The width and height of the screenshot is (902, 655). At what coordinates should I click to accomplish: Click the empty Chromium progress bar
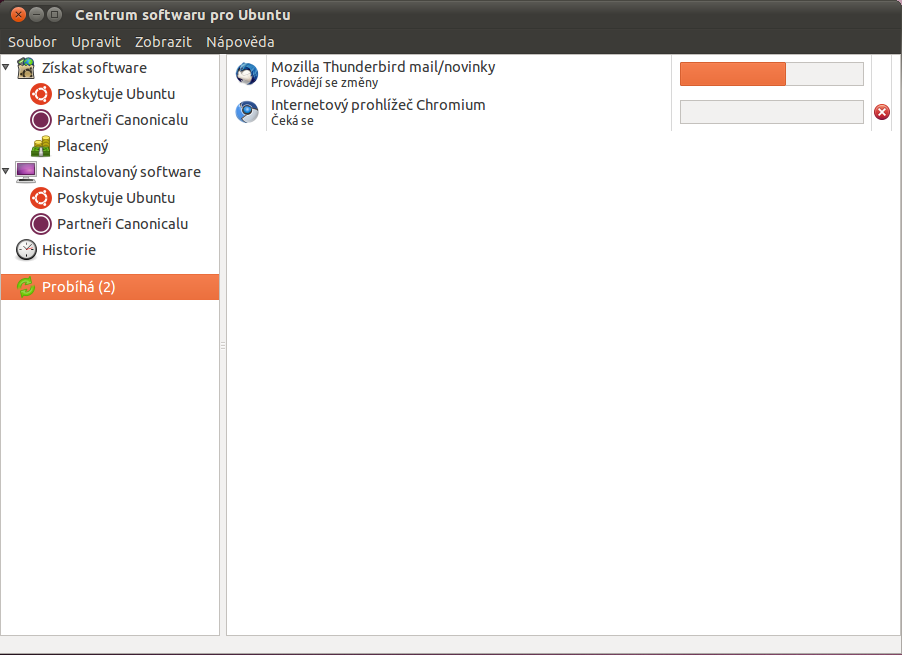[x=771, y=112]
